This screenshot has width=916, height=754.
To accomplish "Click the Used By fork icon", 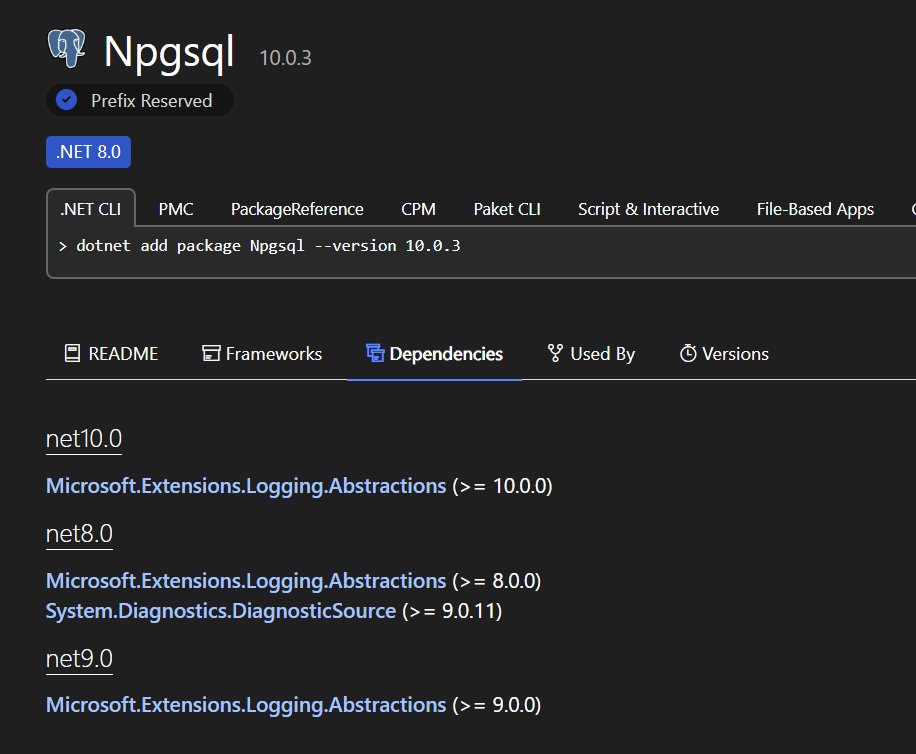I will coord(555,353).
